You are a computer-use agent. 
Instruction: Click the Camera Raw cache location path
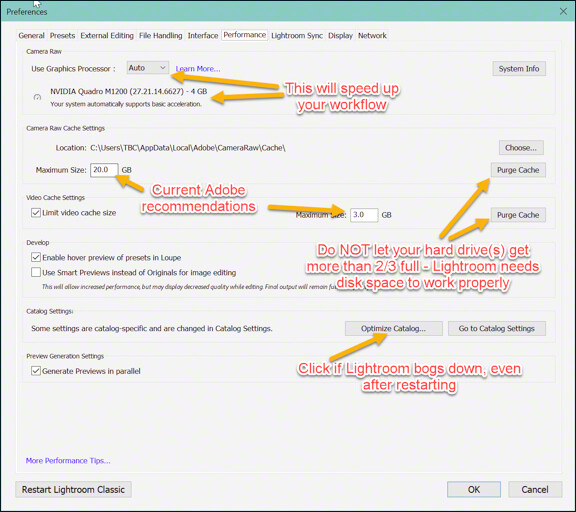188,148
